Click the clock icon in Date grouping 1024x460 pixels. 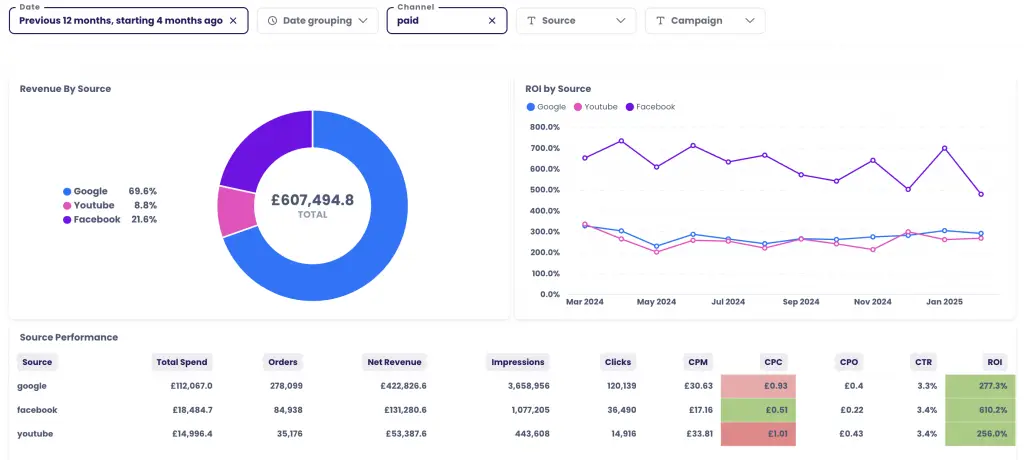click(272, 21)
